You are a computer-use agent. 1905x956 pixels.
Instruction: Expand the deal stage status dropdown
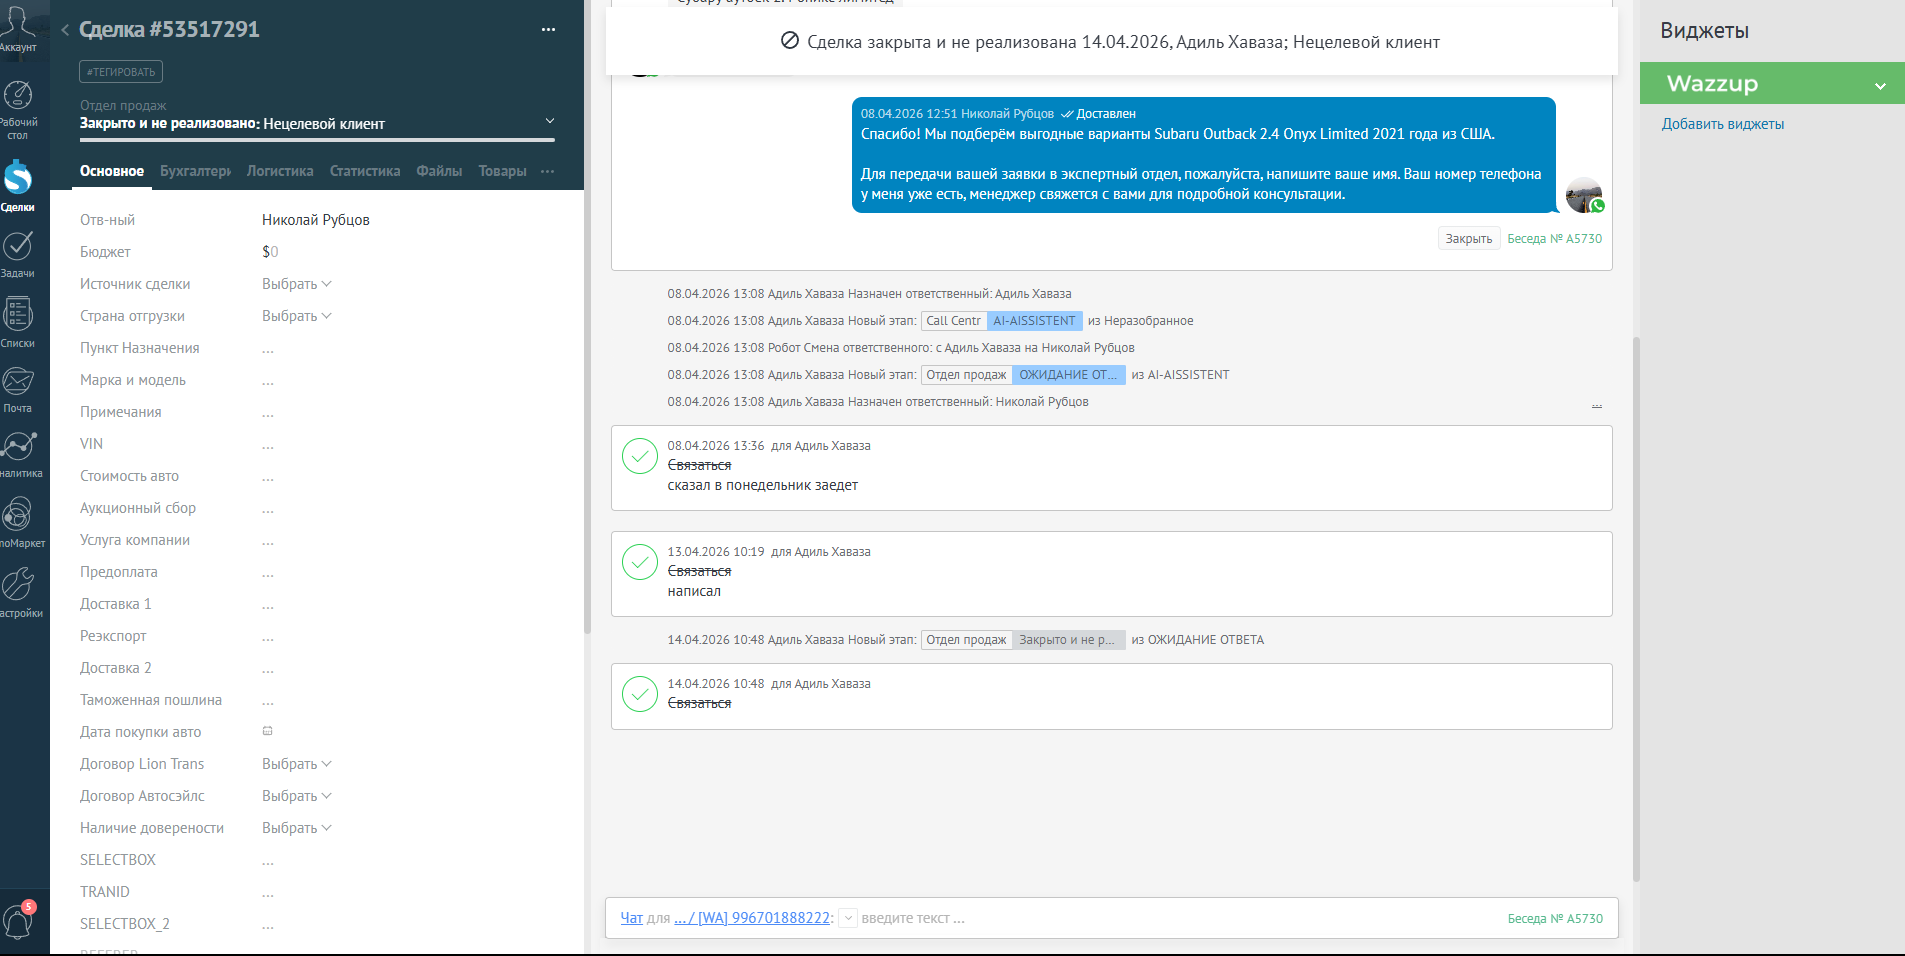pos(549,121)
